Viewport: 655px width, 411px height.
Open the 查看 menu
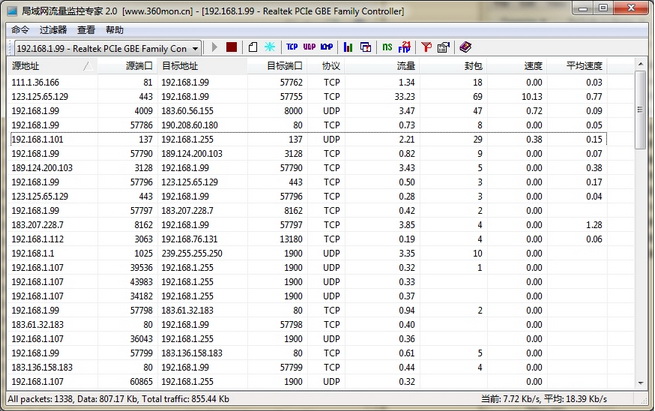86,30
